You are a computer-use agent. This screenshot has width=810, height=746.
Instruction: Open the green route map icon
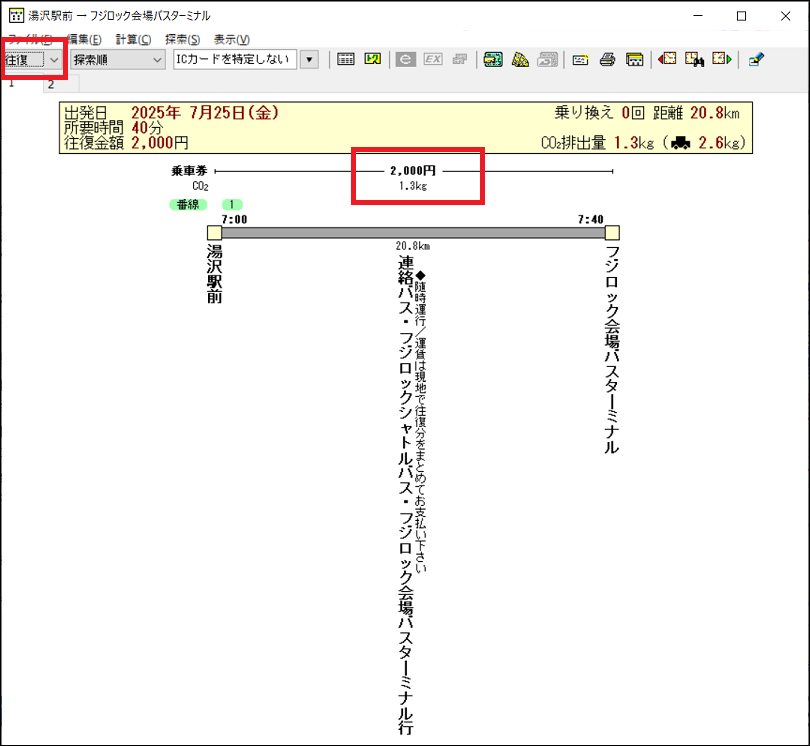pyautogui.click(x=492, y=60)
